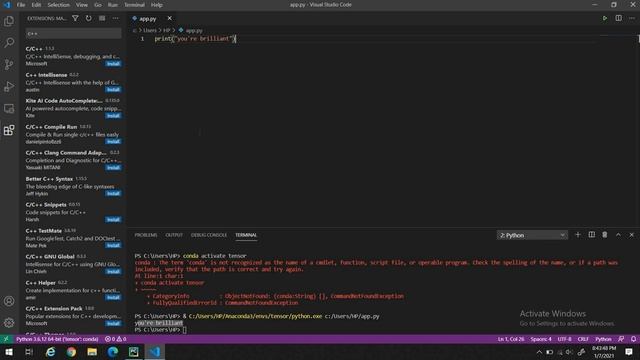Change line endings via CRLF item
The image size is (640, 360).
[x=583, y=339]
